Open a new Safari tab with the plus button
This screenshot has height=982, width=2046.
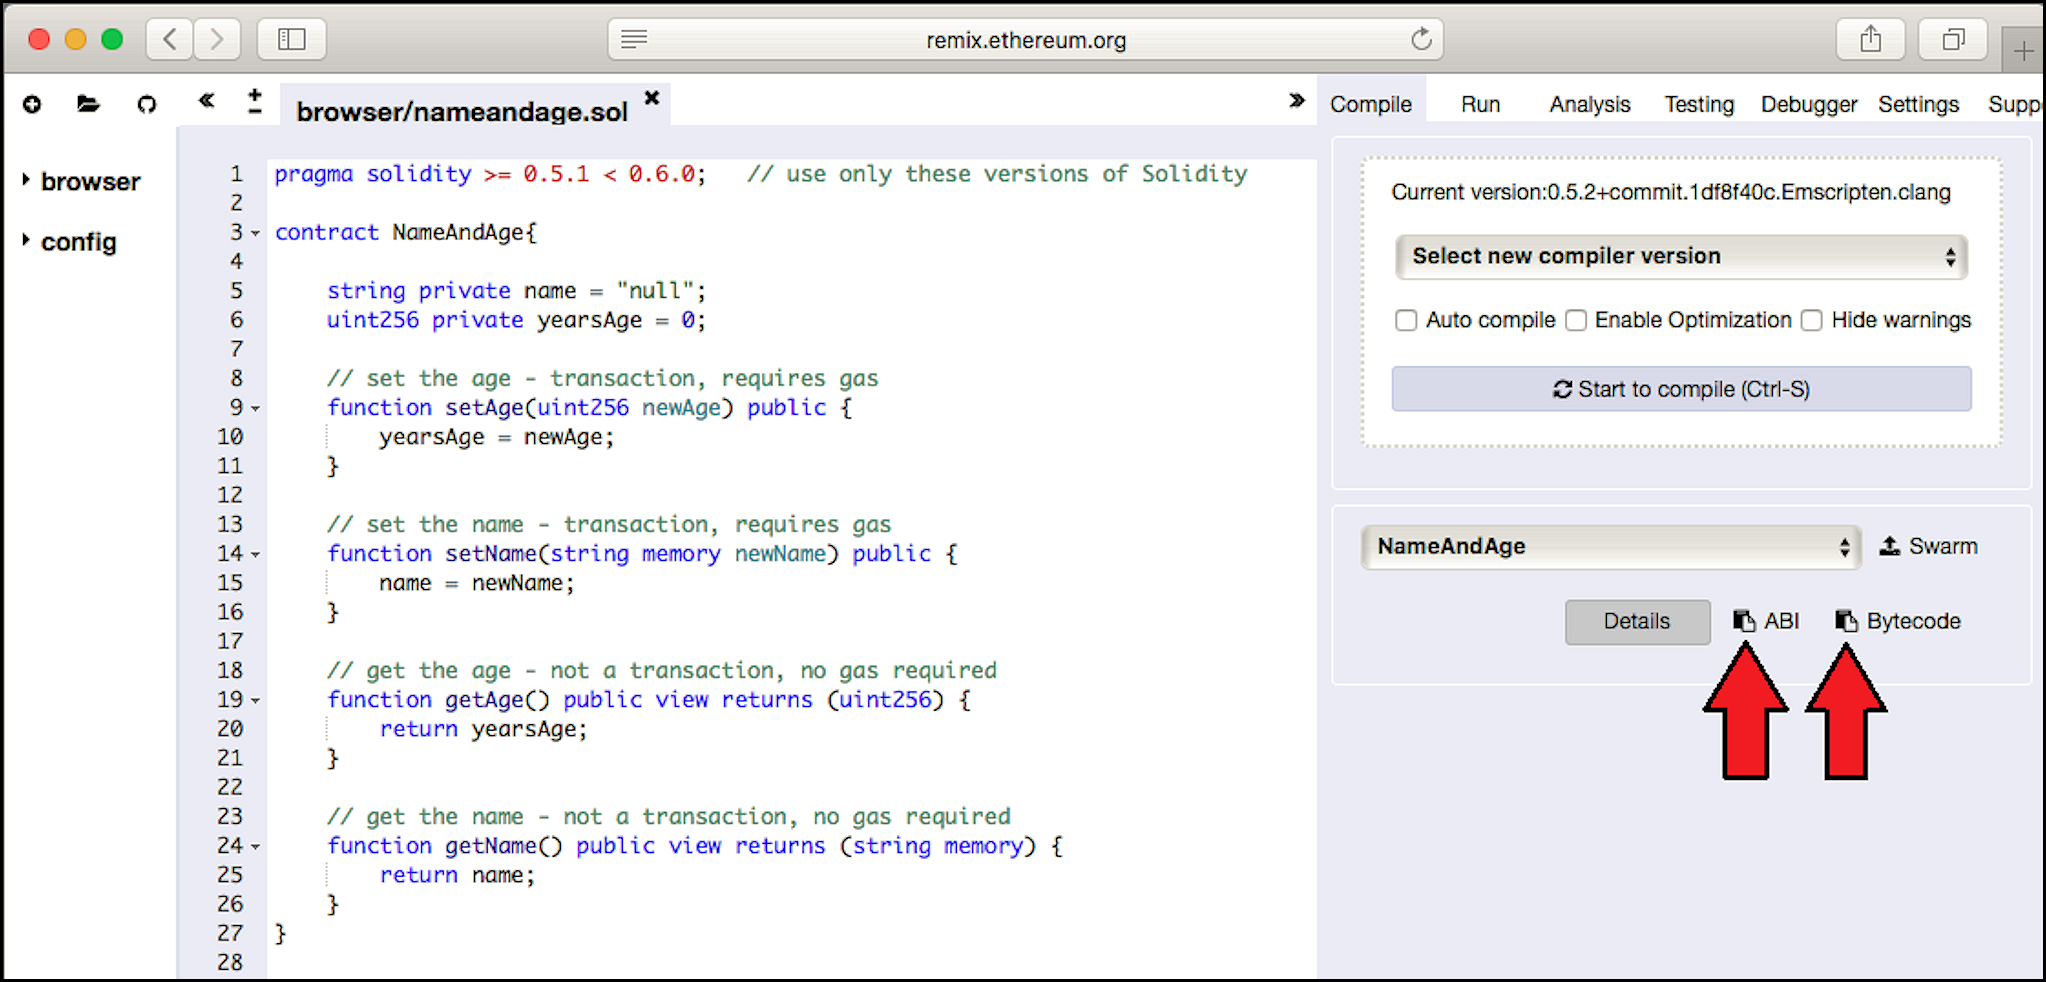point(2023,50)
